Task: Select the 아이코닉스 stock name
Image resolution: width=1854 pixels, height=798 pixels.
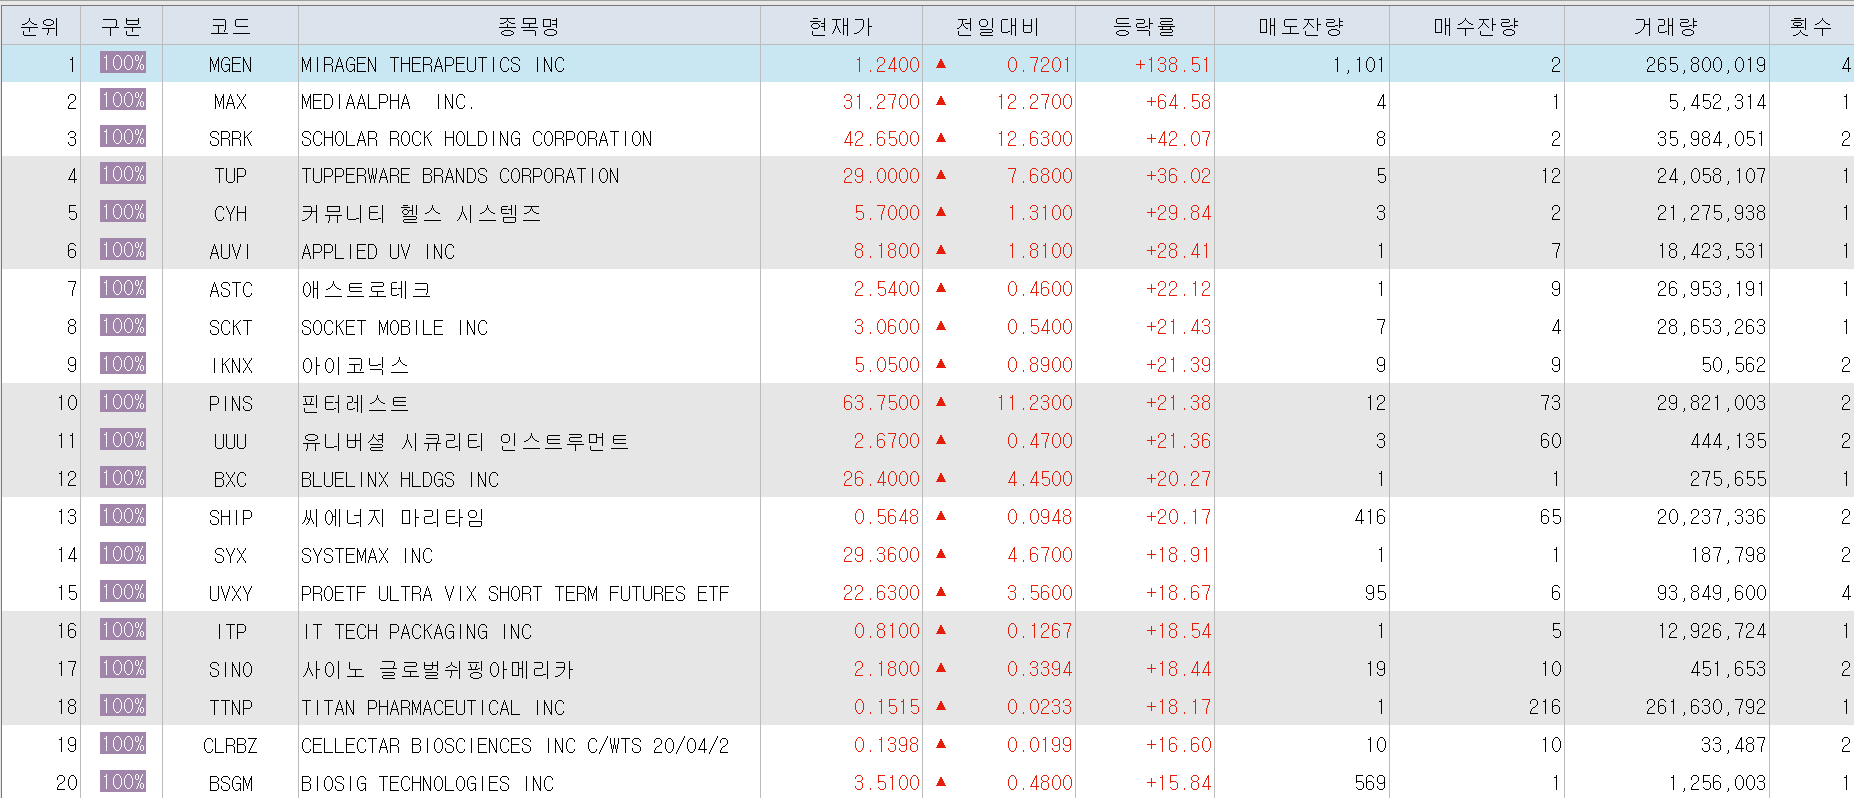Action: pos(355,366)
